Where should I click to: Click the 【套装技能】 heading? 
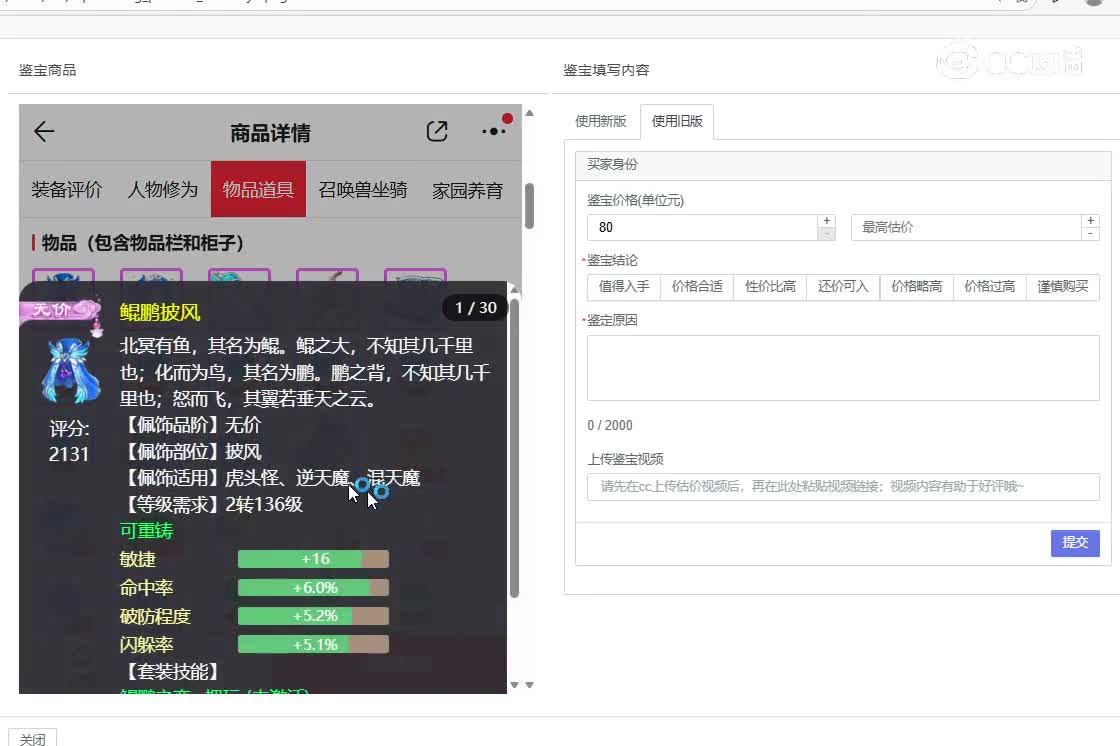171,672
